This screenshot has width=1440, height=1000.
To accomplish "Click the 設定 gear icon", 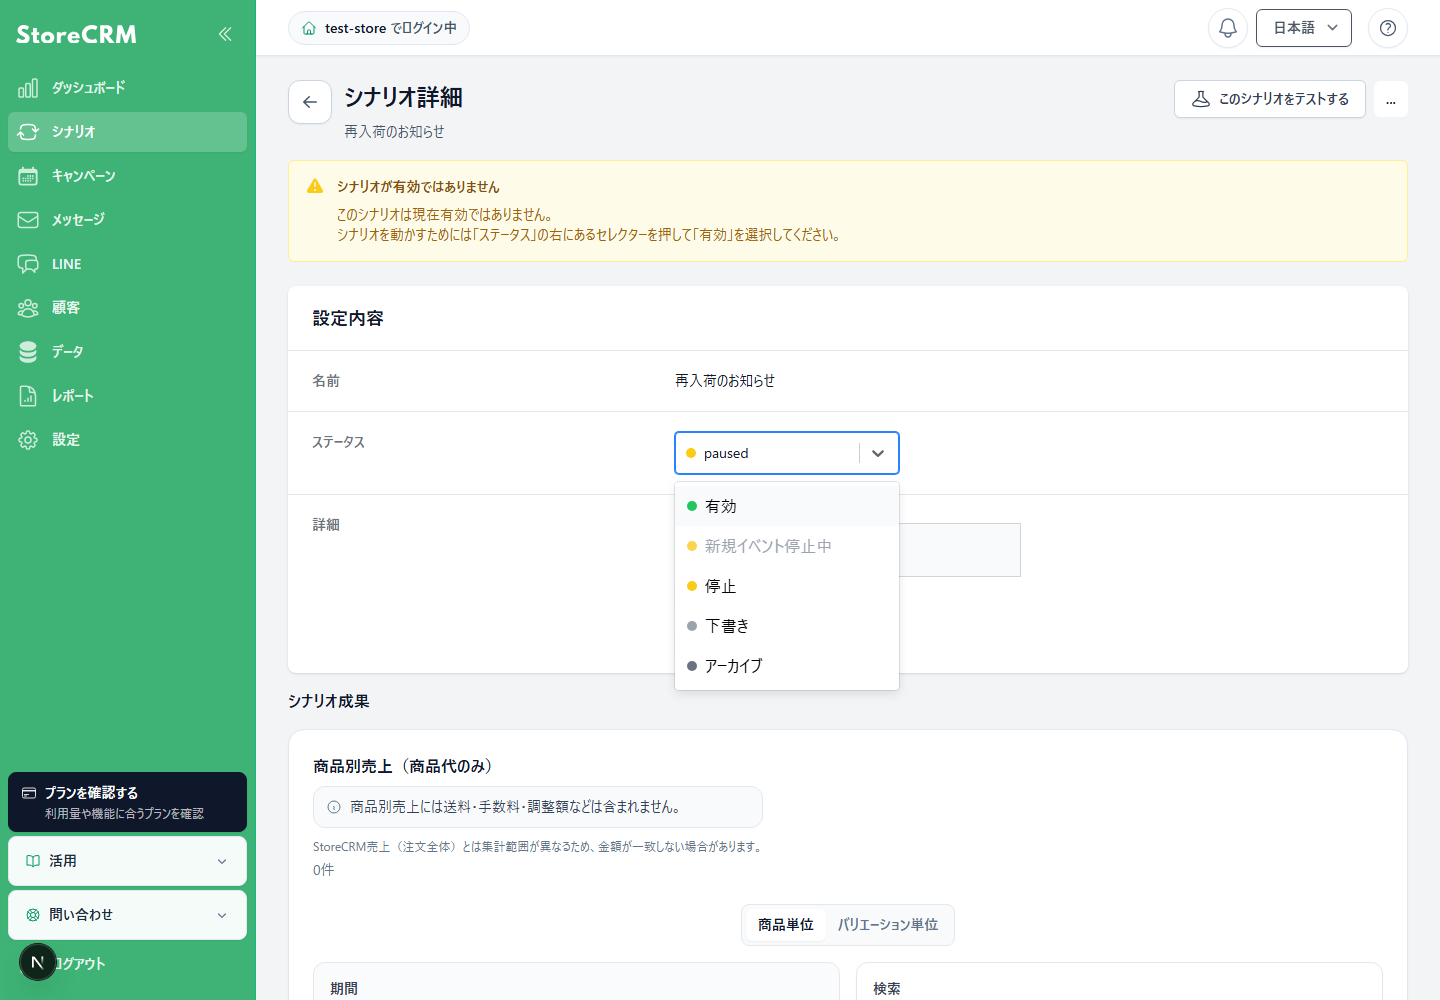I will pos(28,440).
